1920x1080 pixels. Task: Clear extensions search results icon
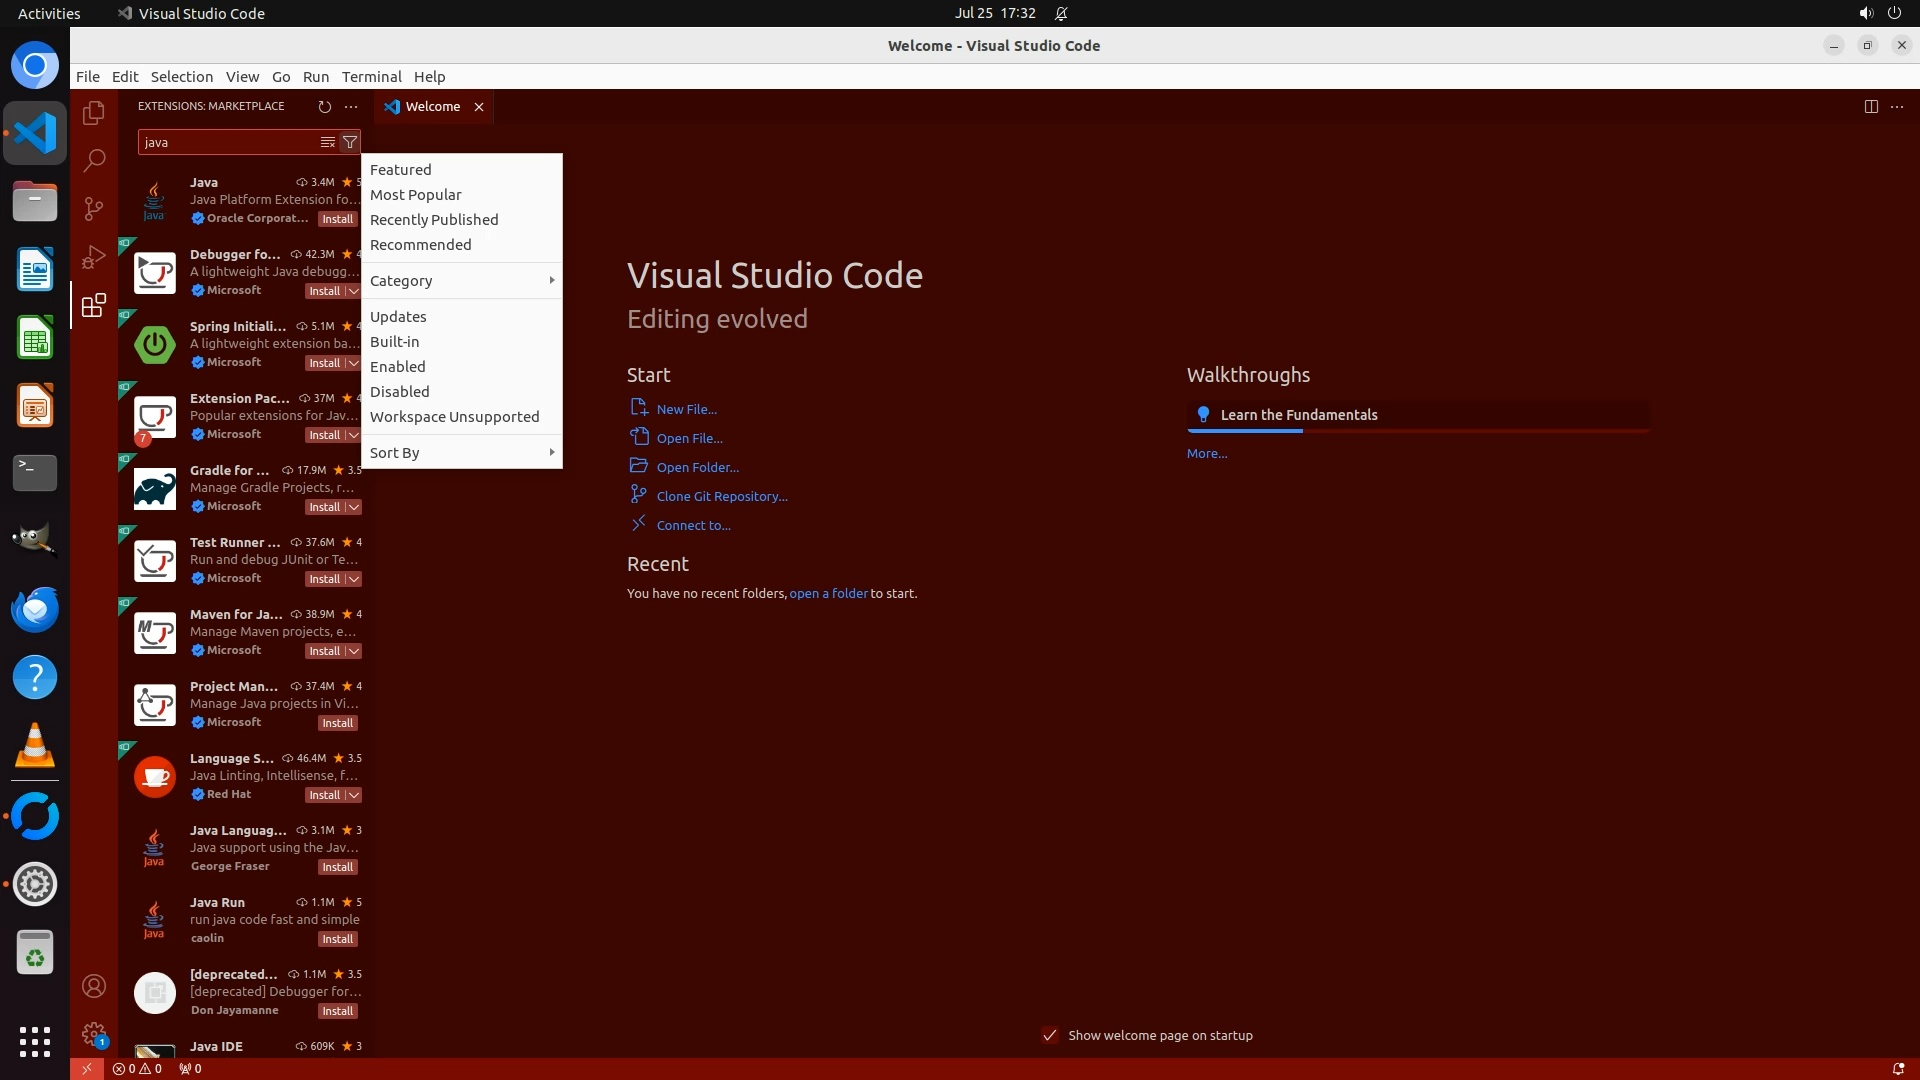coord(327,142)
